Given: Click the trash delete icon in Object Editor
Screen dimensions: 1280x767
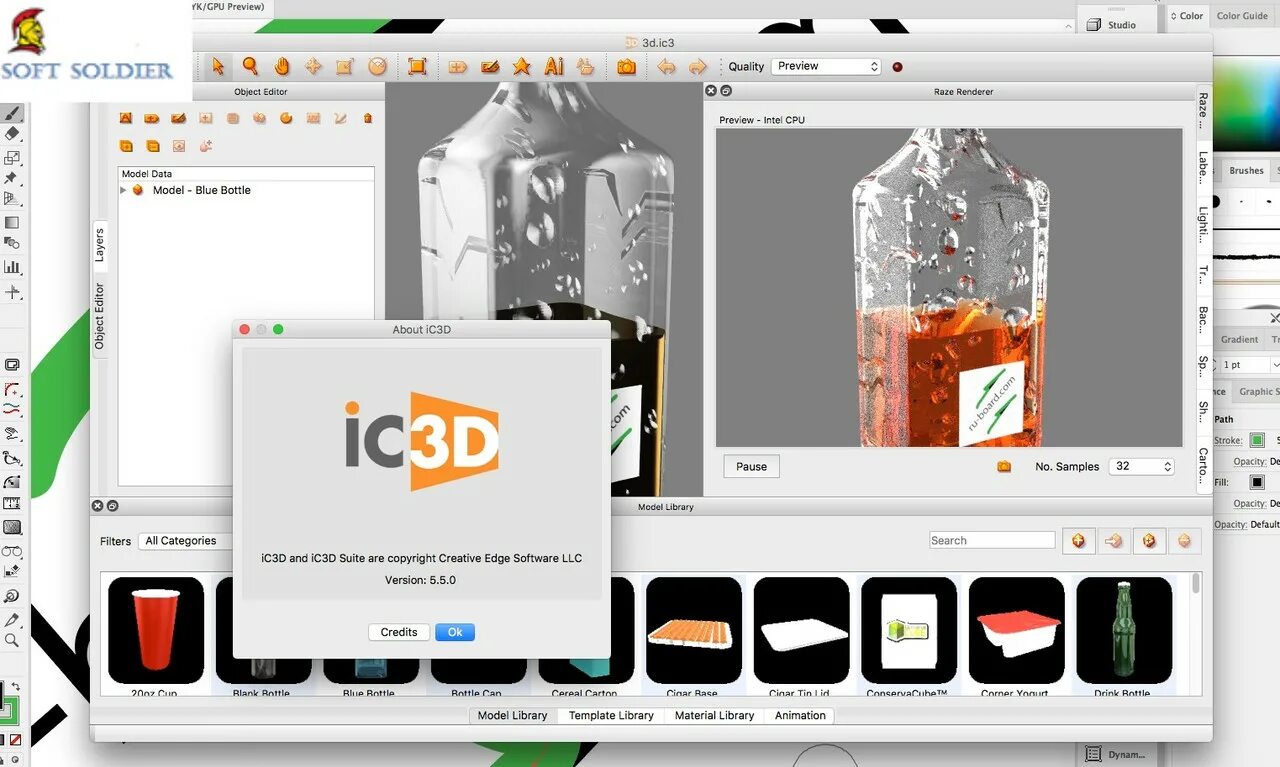Looking at the screenshot, I should (x=368, y=118).
